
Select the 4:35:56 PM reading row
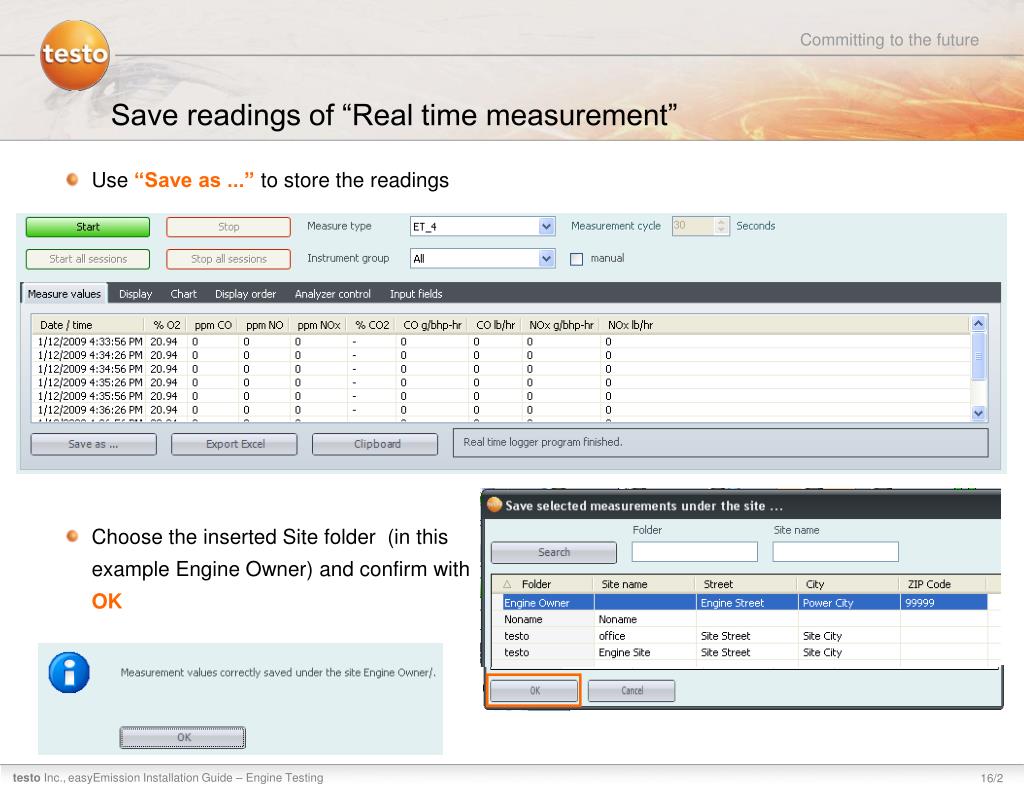[x=501, y=396]
